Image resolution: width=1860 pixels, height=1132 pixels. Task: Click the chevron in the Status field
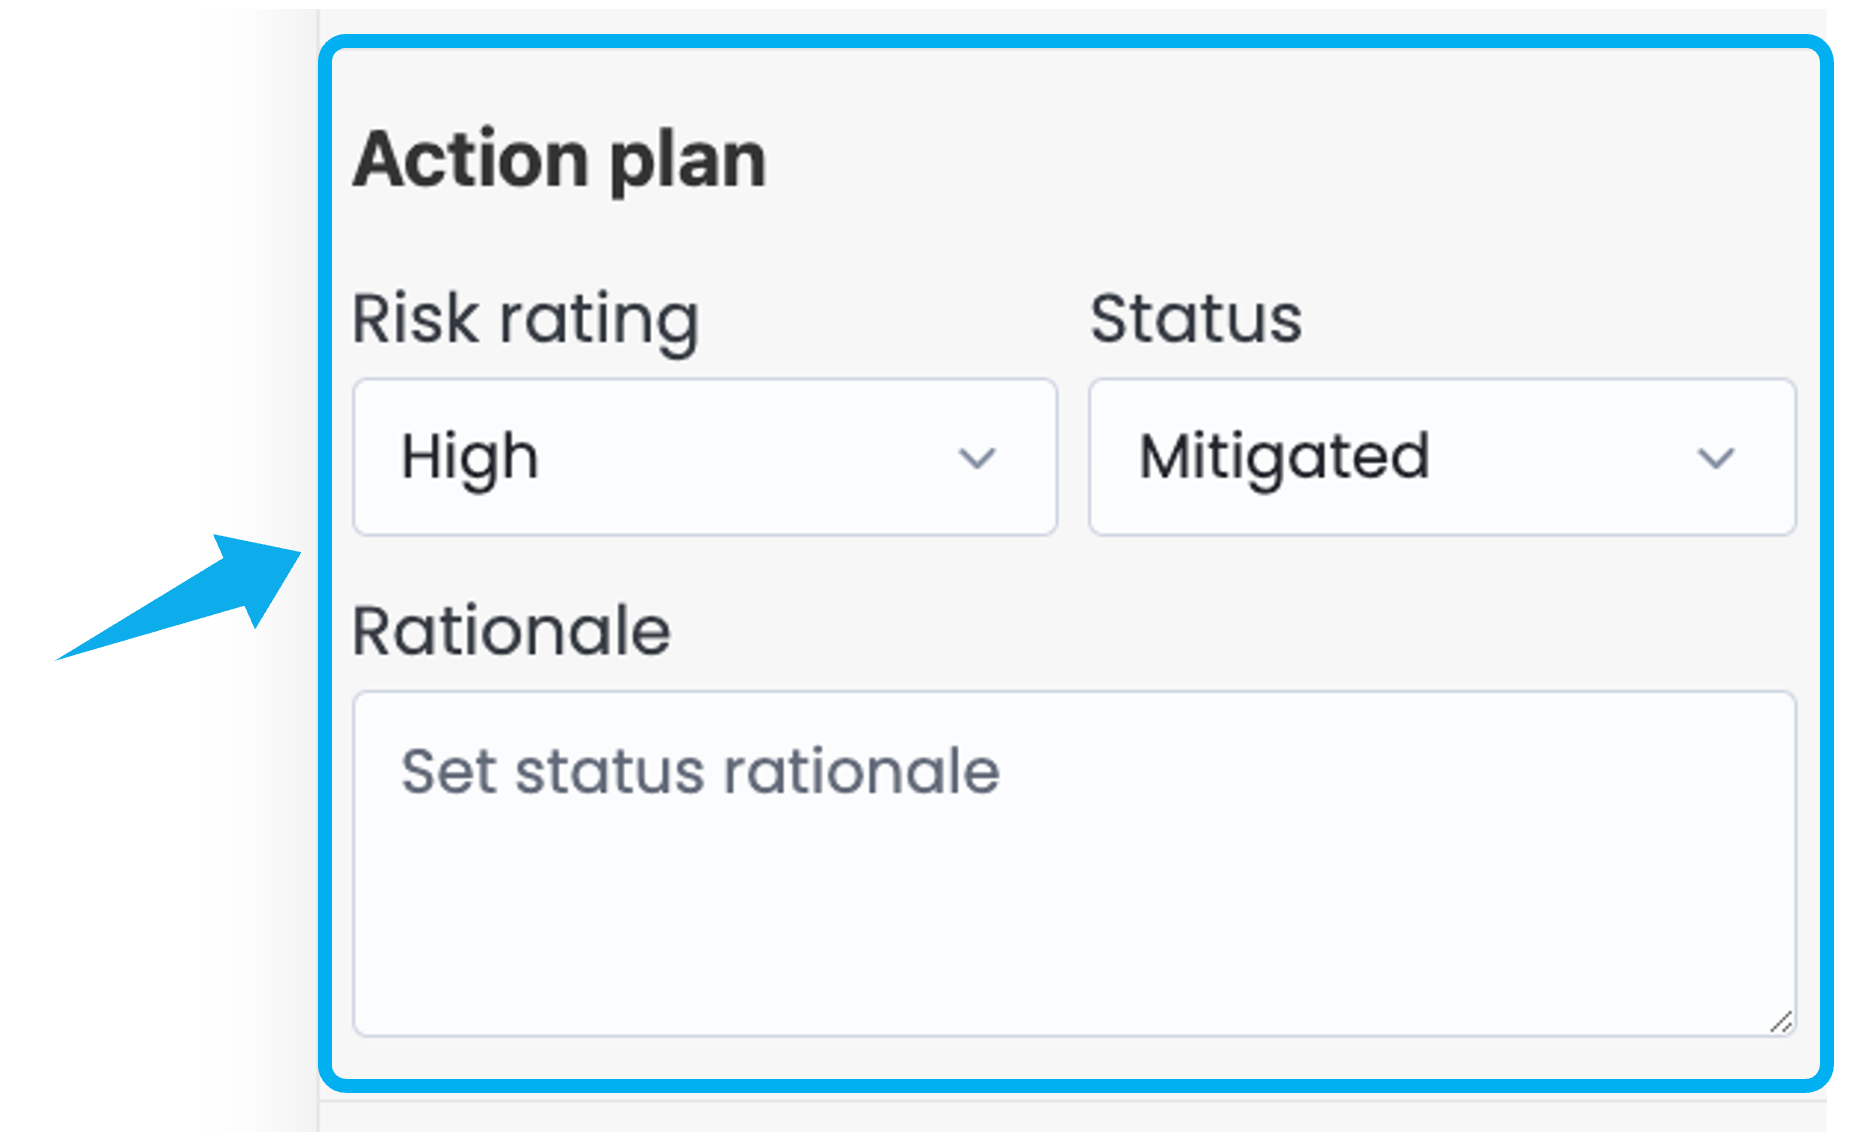coord(1715,458)
